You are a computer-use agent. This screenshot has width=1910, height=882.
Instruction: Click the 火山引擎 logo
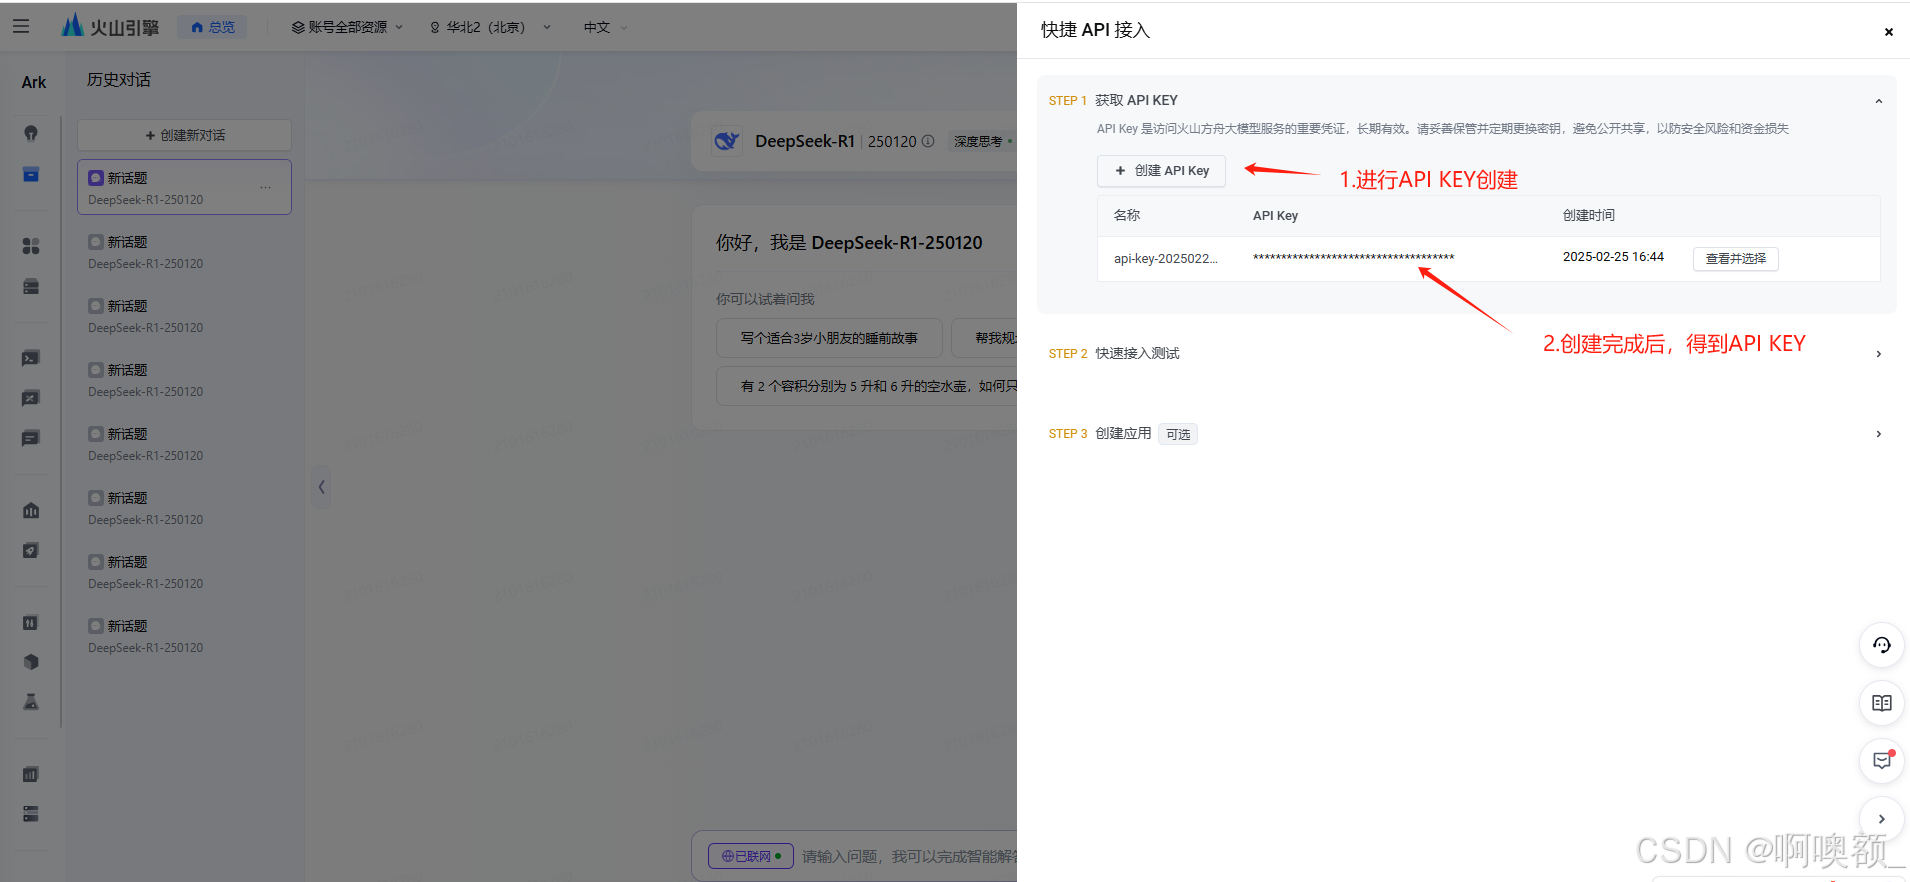pyautogui.click(x=110, y=26)
